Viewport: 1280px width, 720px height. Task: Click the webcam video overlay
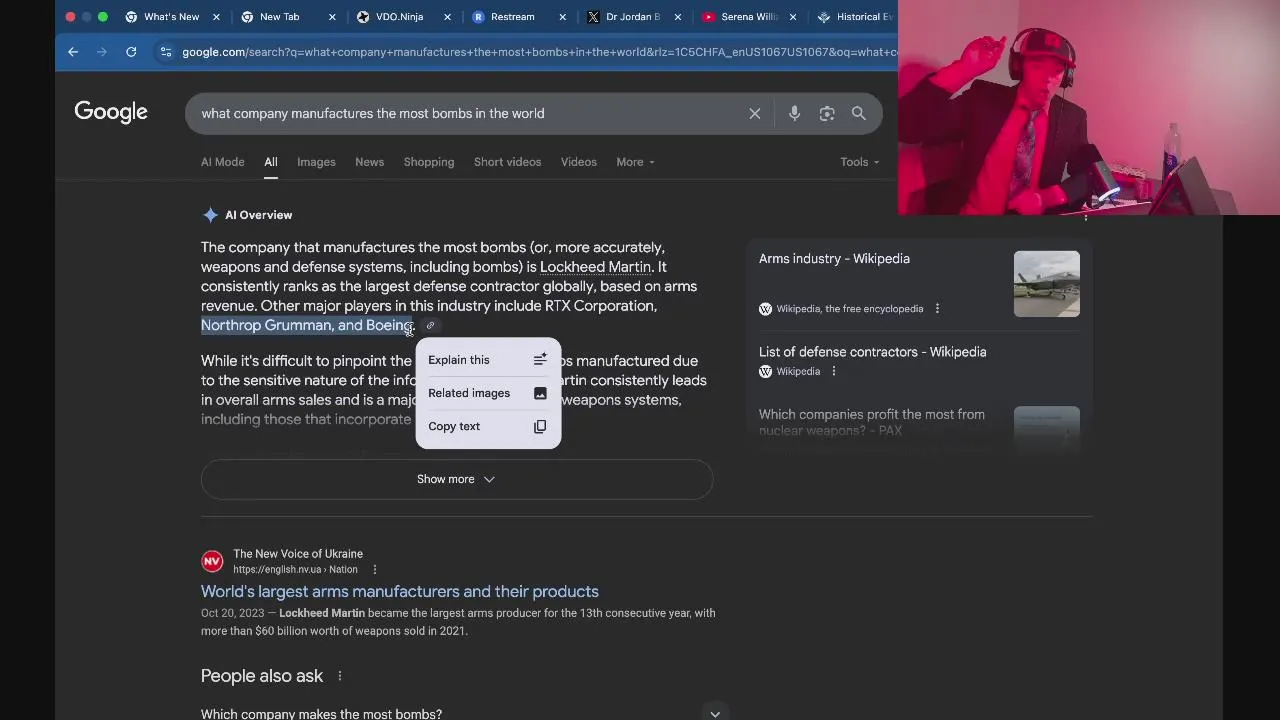[x=1089, y=108]
